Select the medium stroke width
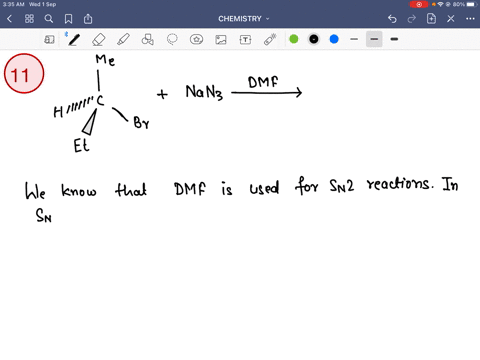This screenshot has width=480, height=360. [374, 39]
